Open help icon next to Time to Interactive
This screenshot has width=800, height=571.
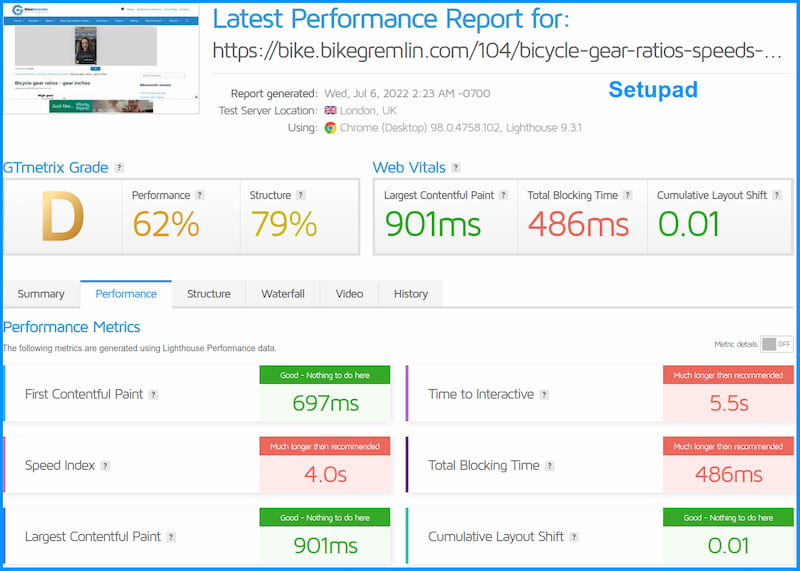pyautogui.click(x=544, y=394)
